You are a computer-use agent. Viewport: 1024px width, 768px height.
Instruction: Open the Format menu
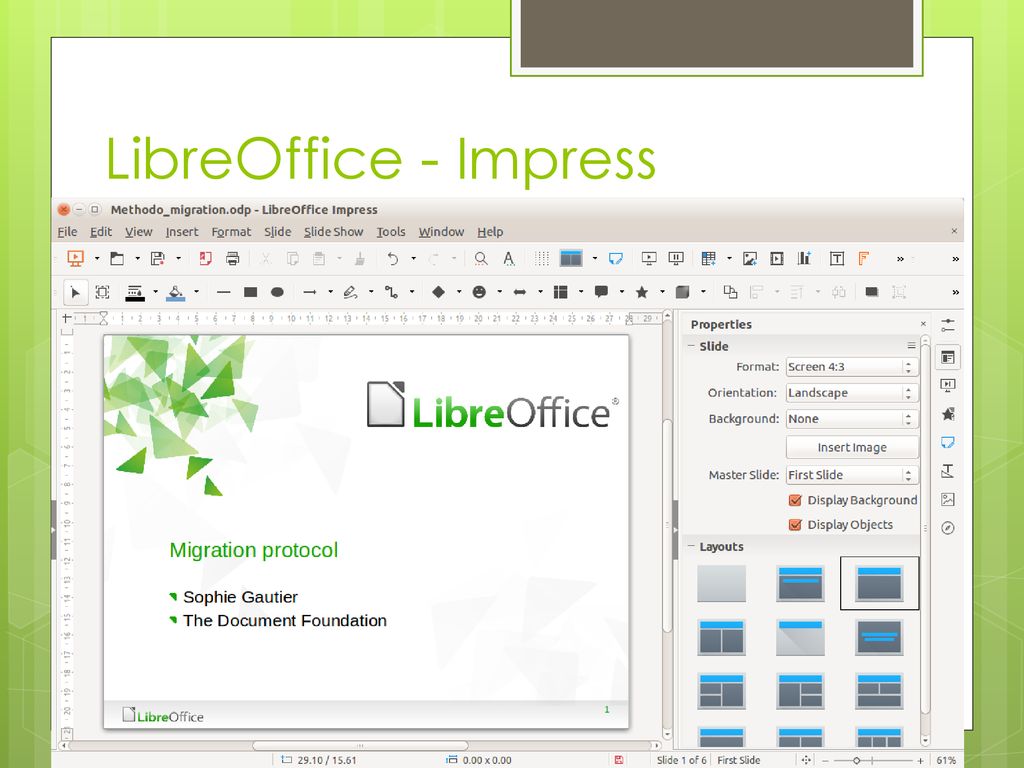coord(231,232)
